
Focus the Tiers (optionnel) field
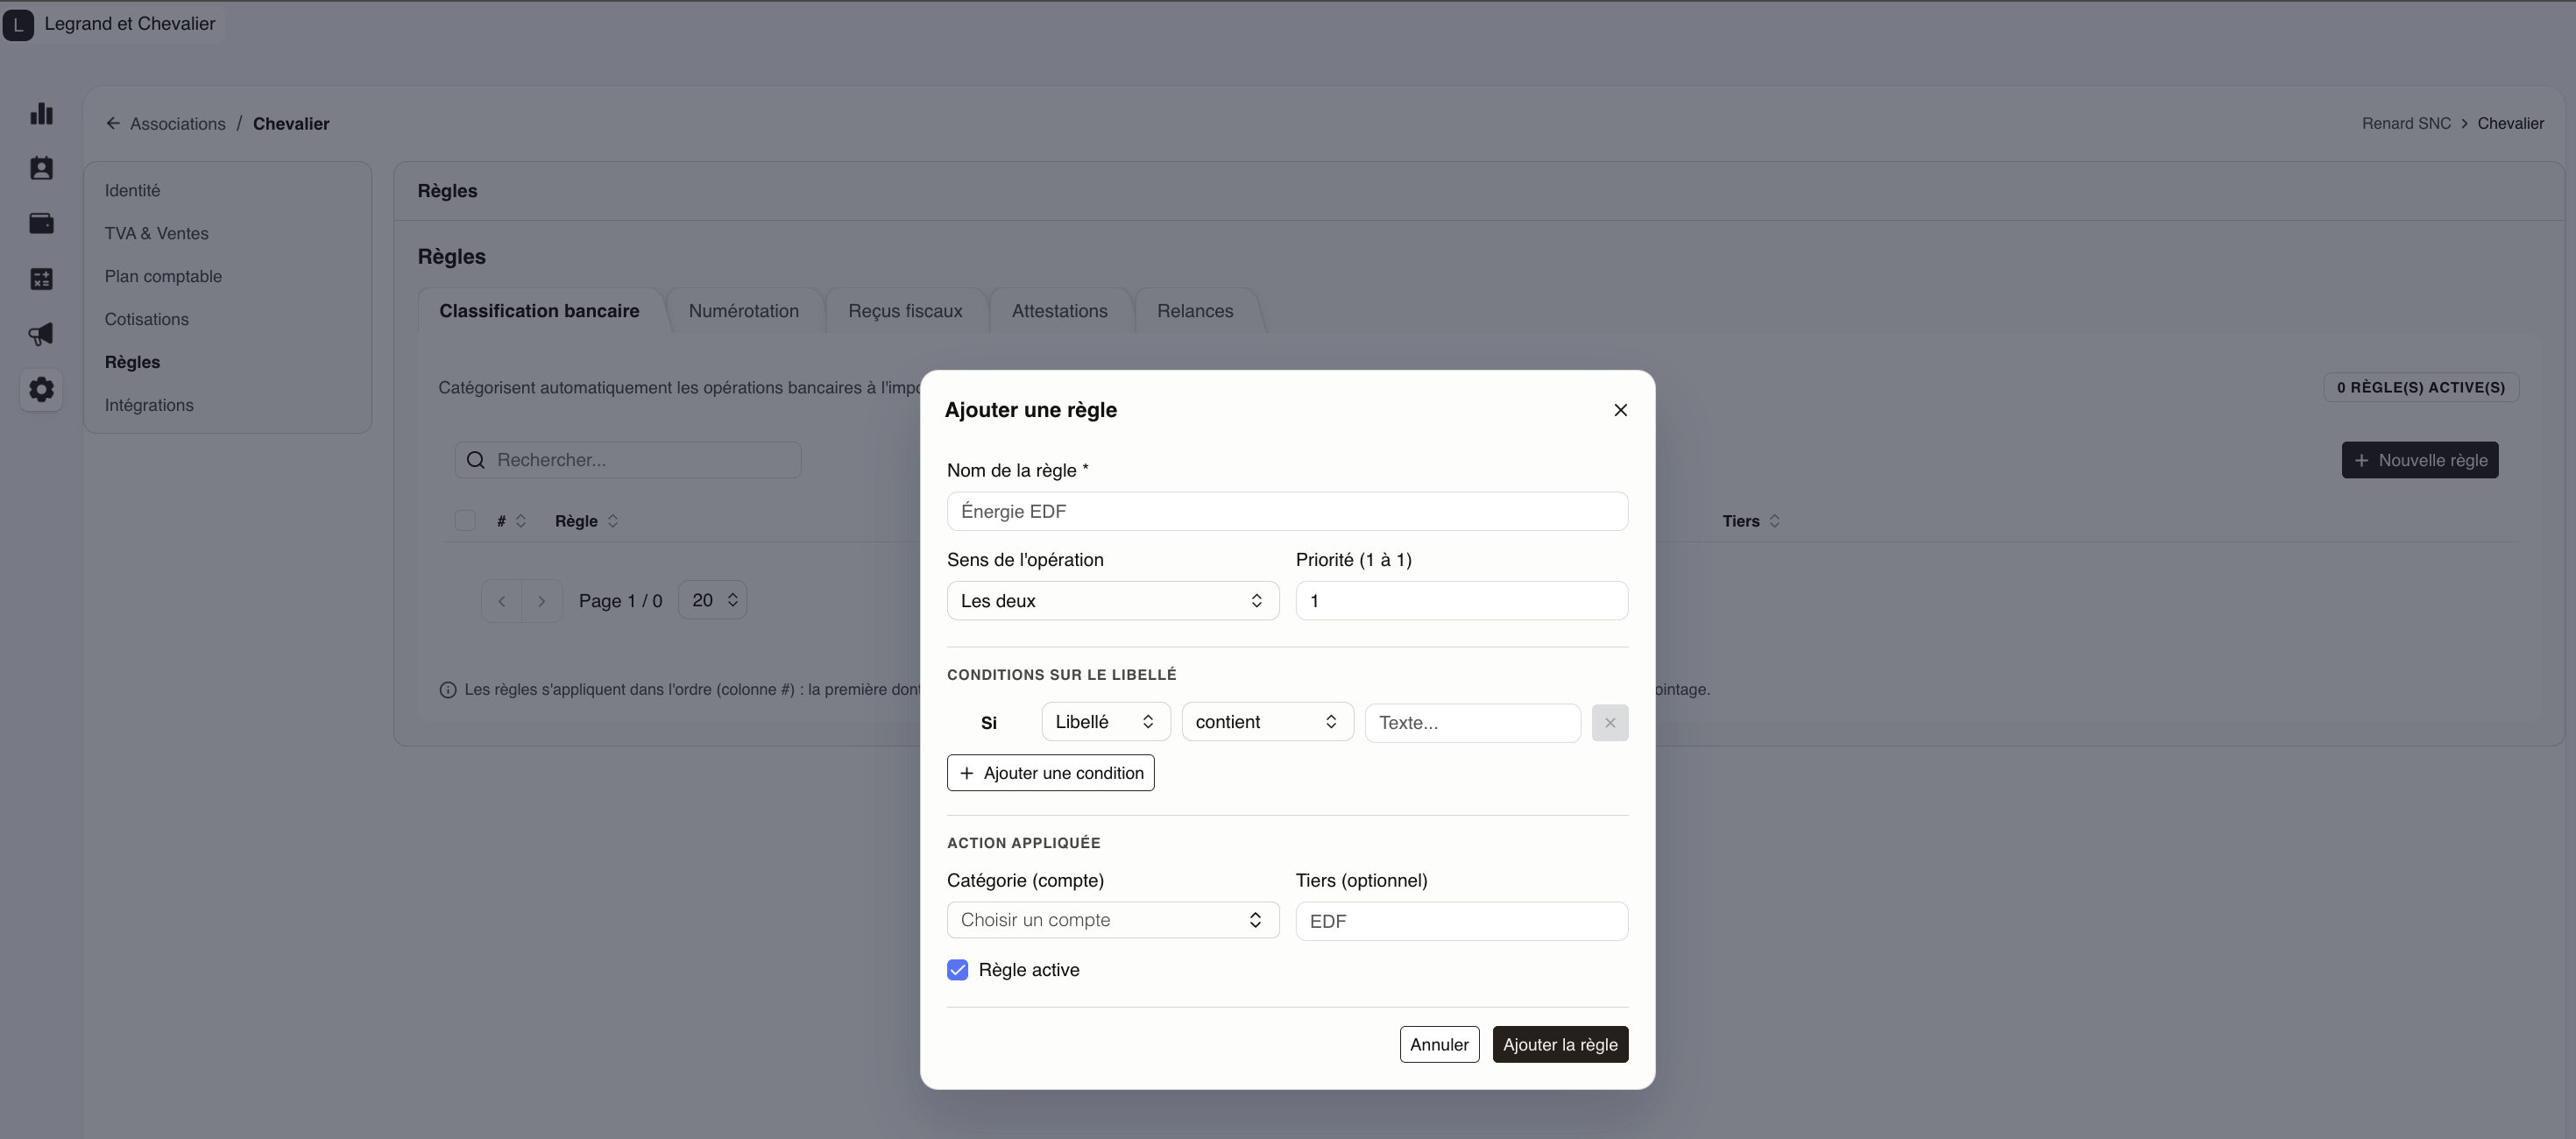pyautogui.click(x=1462, y=921)
